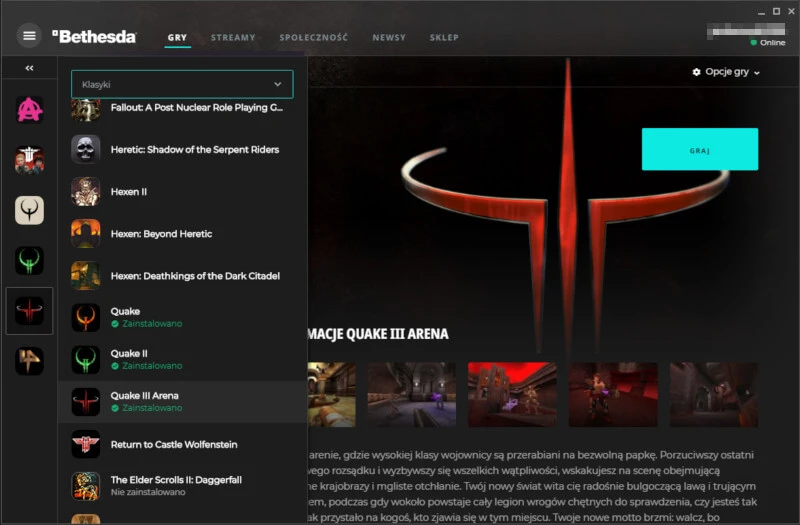Select the red Quake III sidebar icon

pyautogui.click(x=30, y=311)
